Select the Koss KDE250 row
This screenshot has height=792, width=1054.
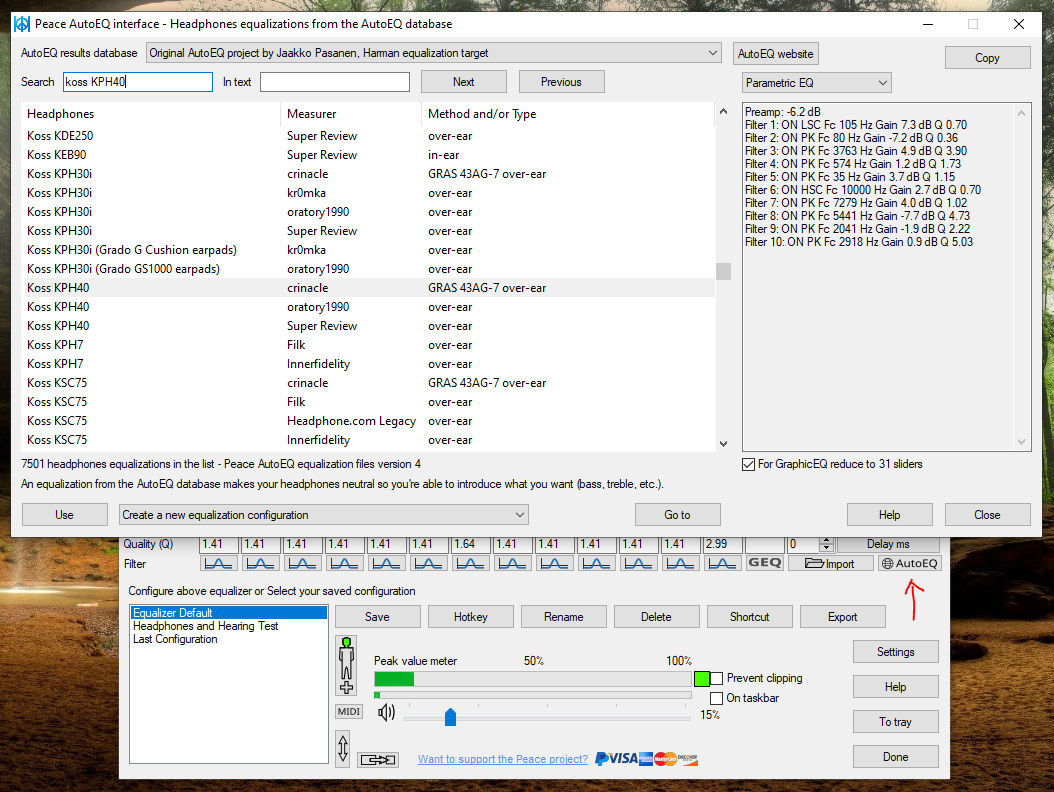coord(370,136)
